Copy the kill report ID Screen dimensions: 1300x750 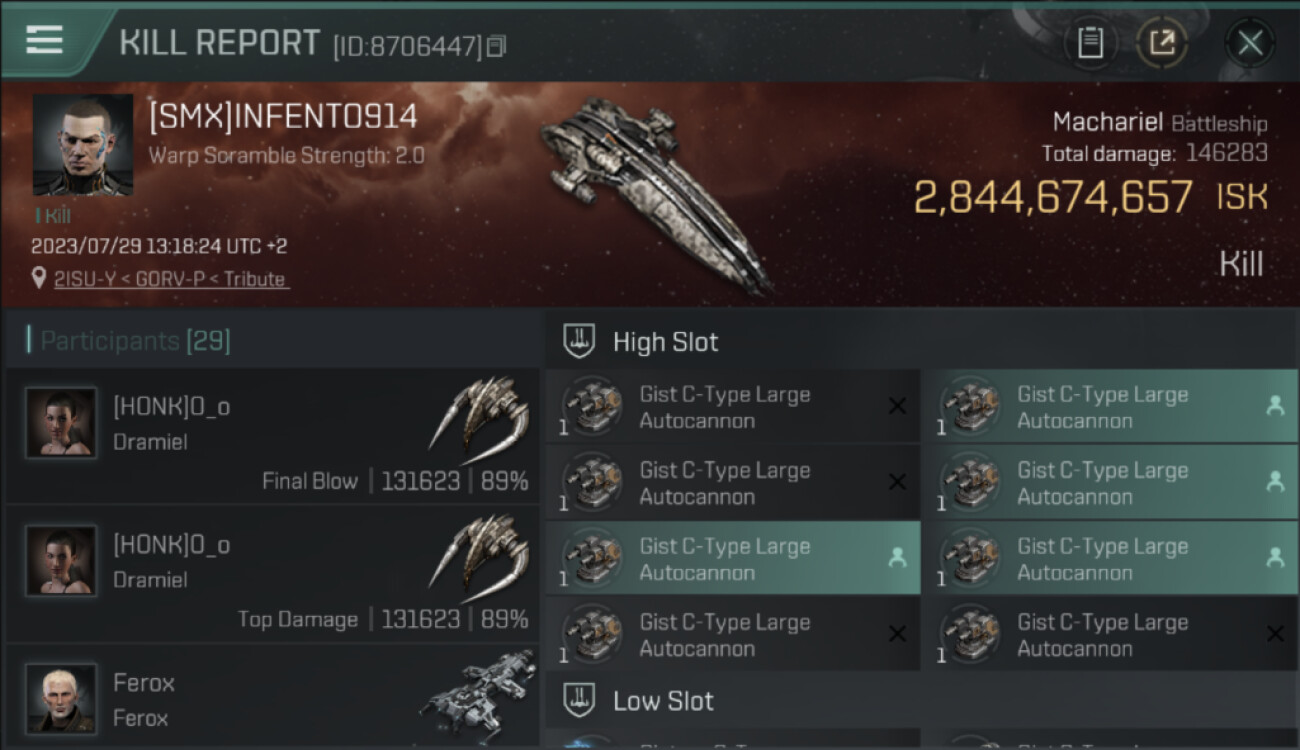(497, 46)
